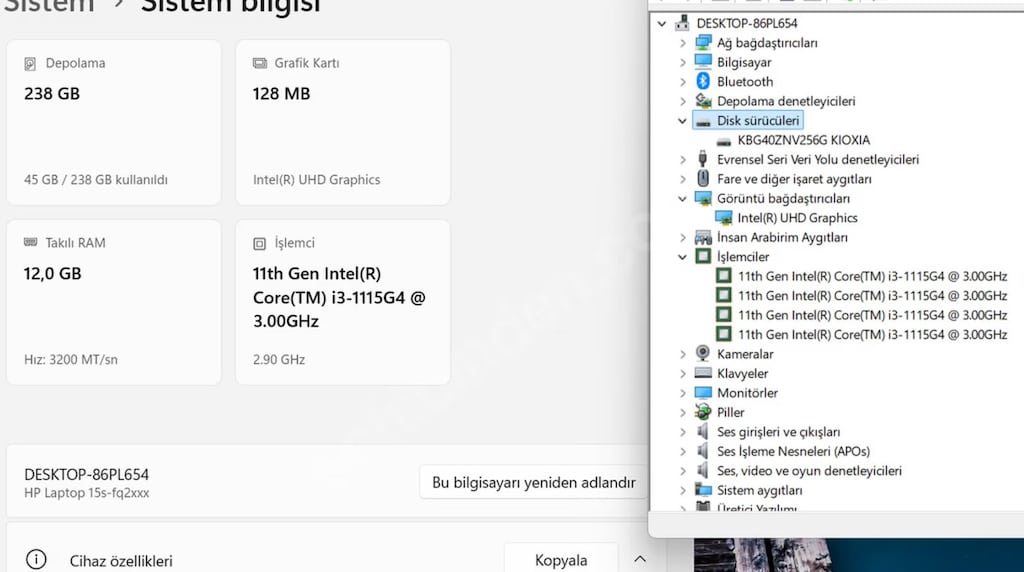Click the HP Laptop 15s-fq2xxx text

tap(87, 493)
